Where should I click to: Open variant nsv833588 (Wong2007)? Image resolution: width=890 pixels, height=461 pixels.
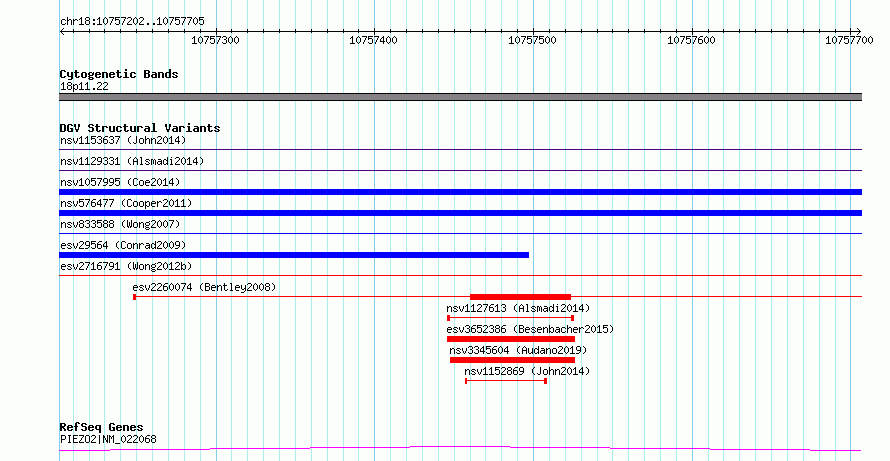pos(120,224)
